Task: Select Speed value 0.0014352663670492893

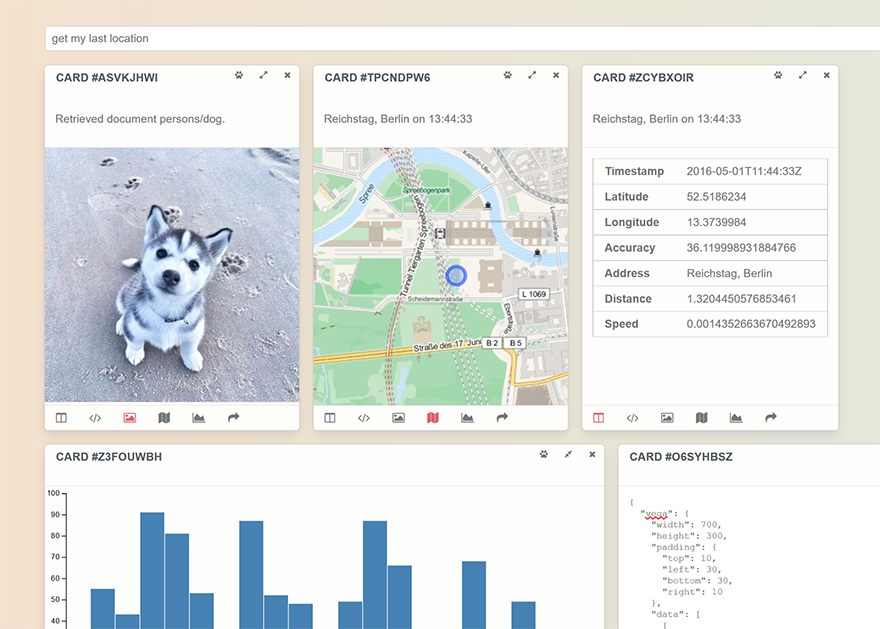Action: 751,324
